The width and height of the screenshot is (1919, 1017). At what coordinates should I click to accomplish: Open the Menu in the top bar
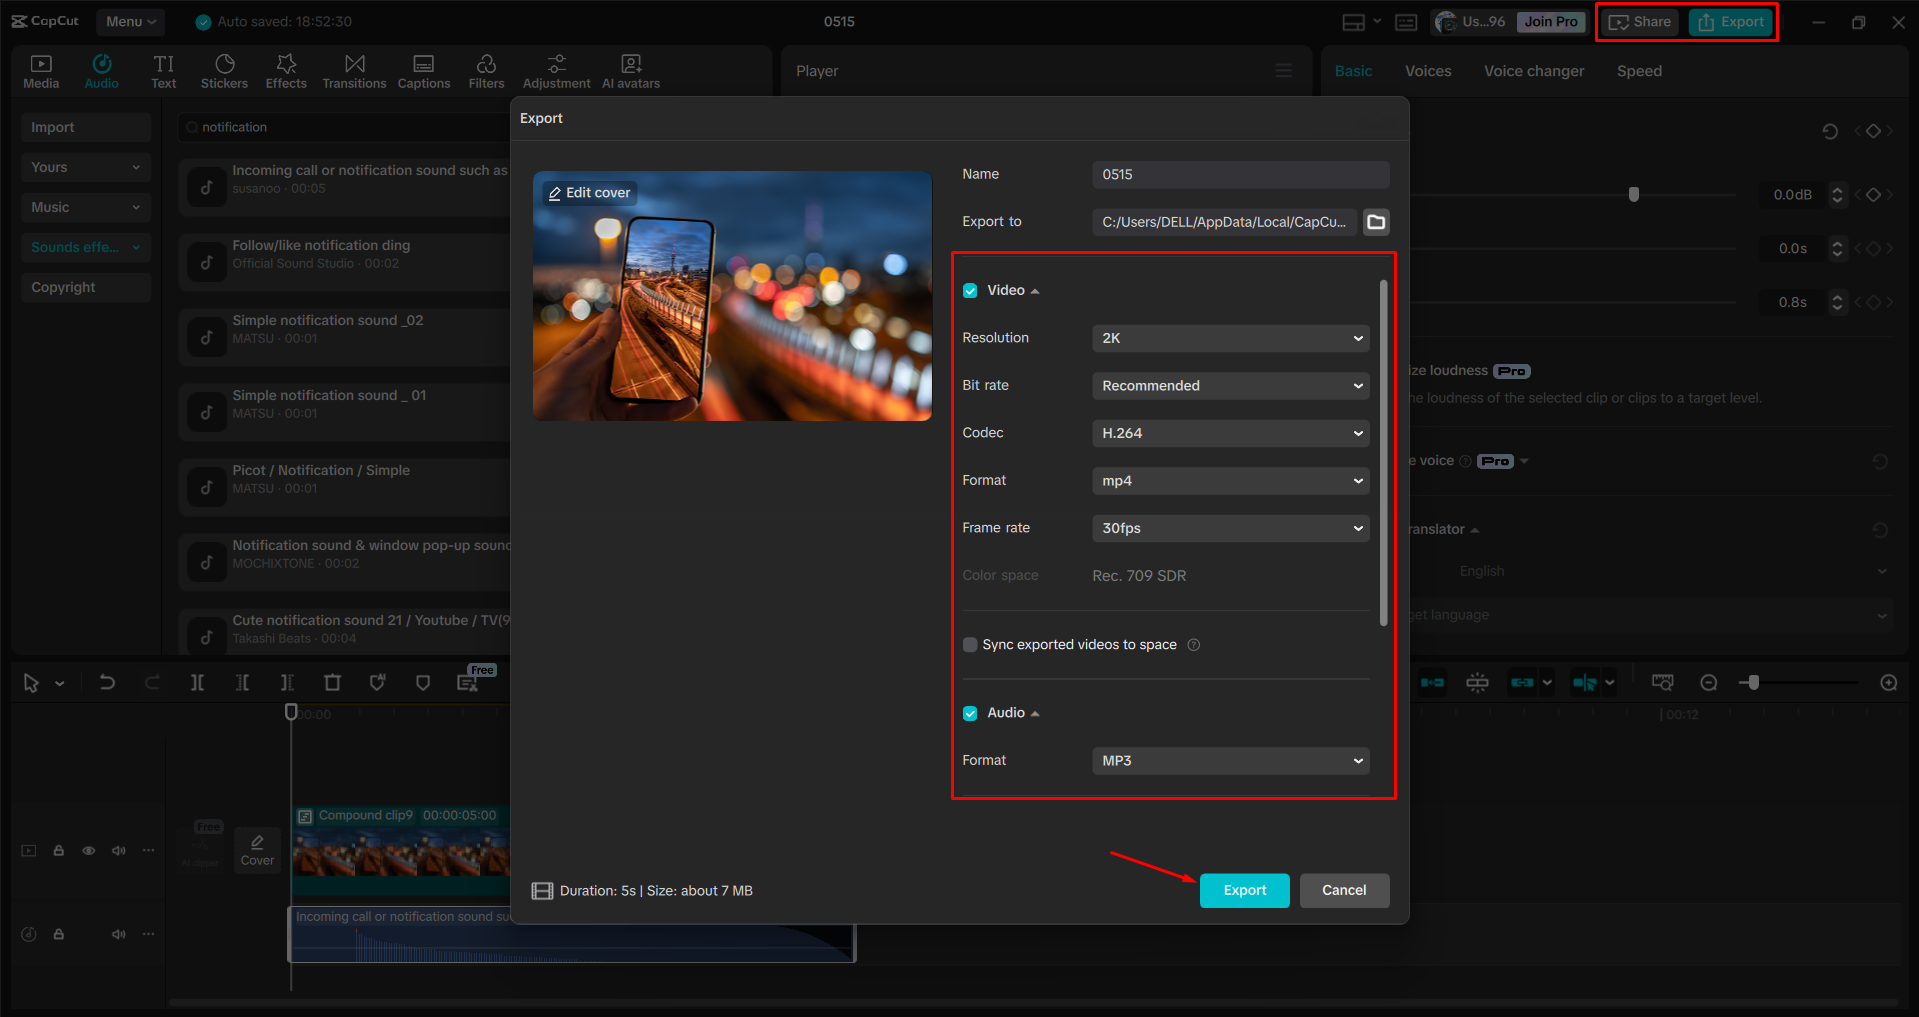[130, 21]
